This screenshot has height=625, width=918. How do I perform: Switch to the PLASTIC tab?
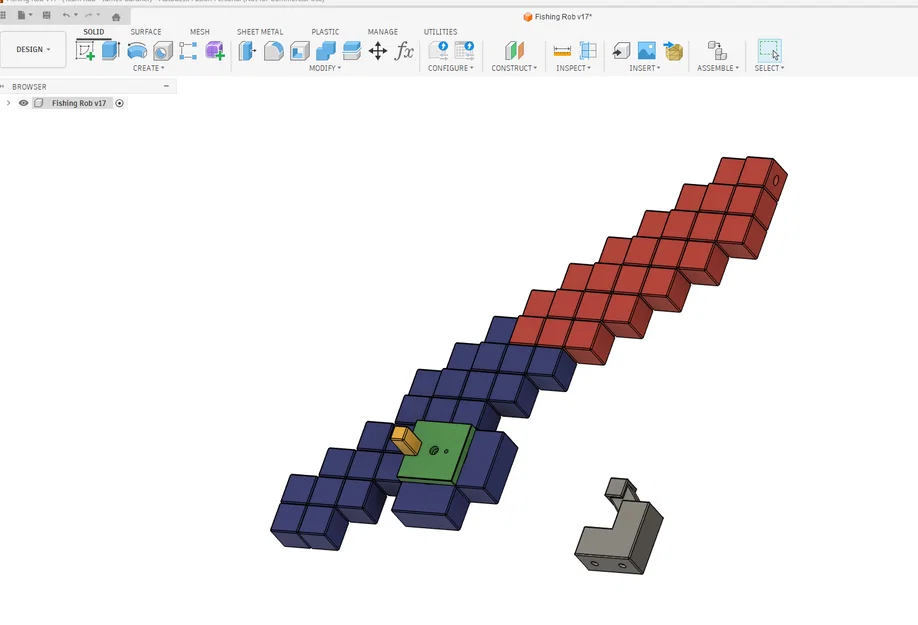(325, 32)
